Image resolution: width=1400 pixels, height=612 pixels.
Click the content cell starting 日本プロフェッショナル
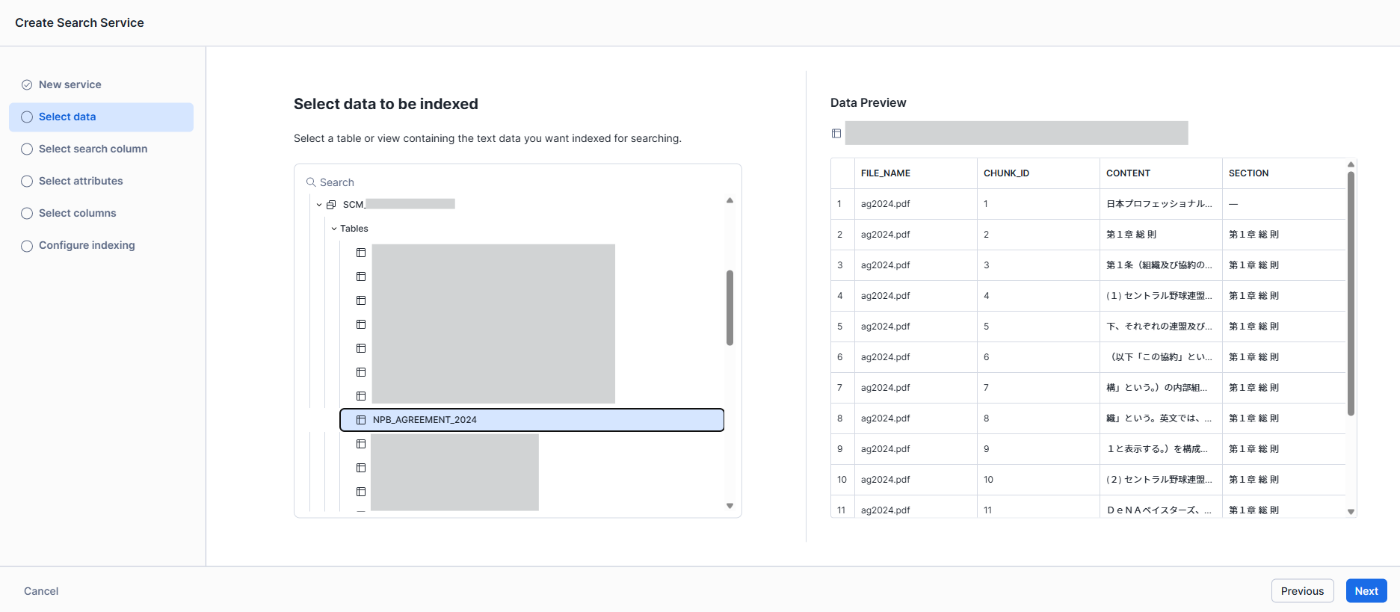tap(1160, 204)
